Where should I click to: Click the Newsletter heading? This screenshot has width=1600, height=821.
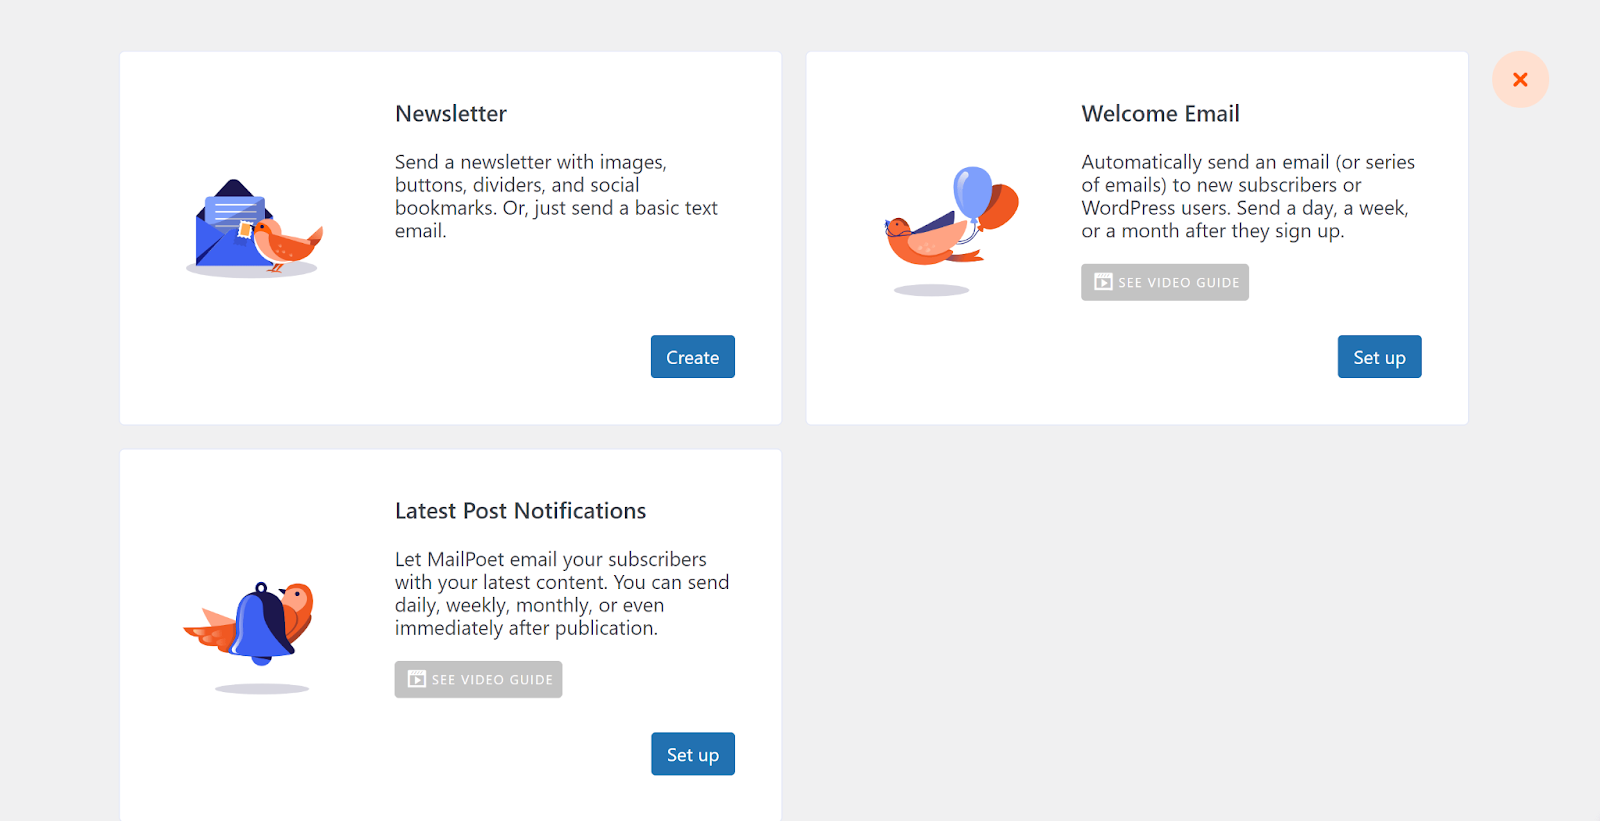[x=451, y=114]
